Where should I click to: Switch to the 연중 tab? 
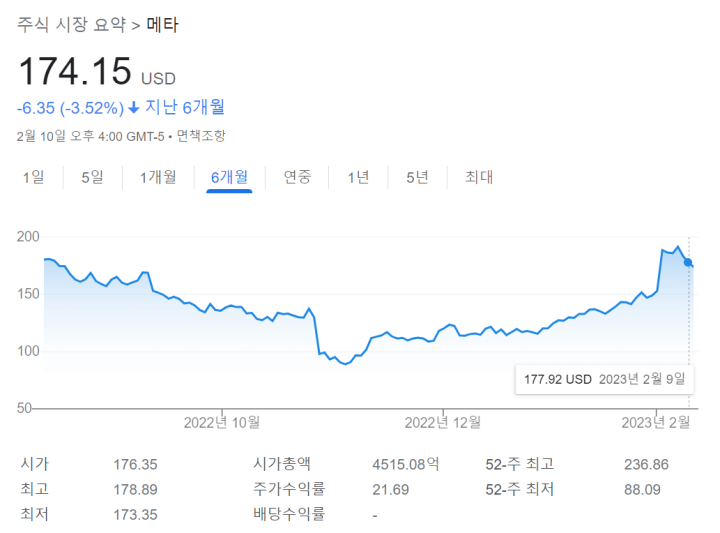(297, 177)
